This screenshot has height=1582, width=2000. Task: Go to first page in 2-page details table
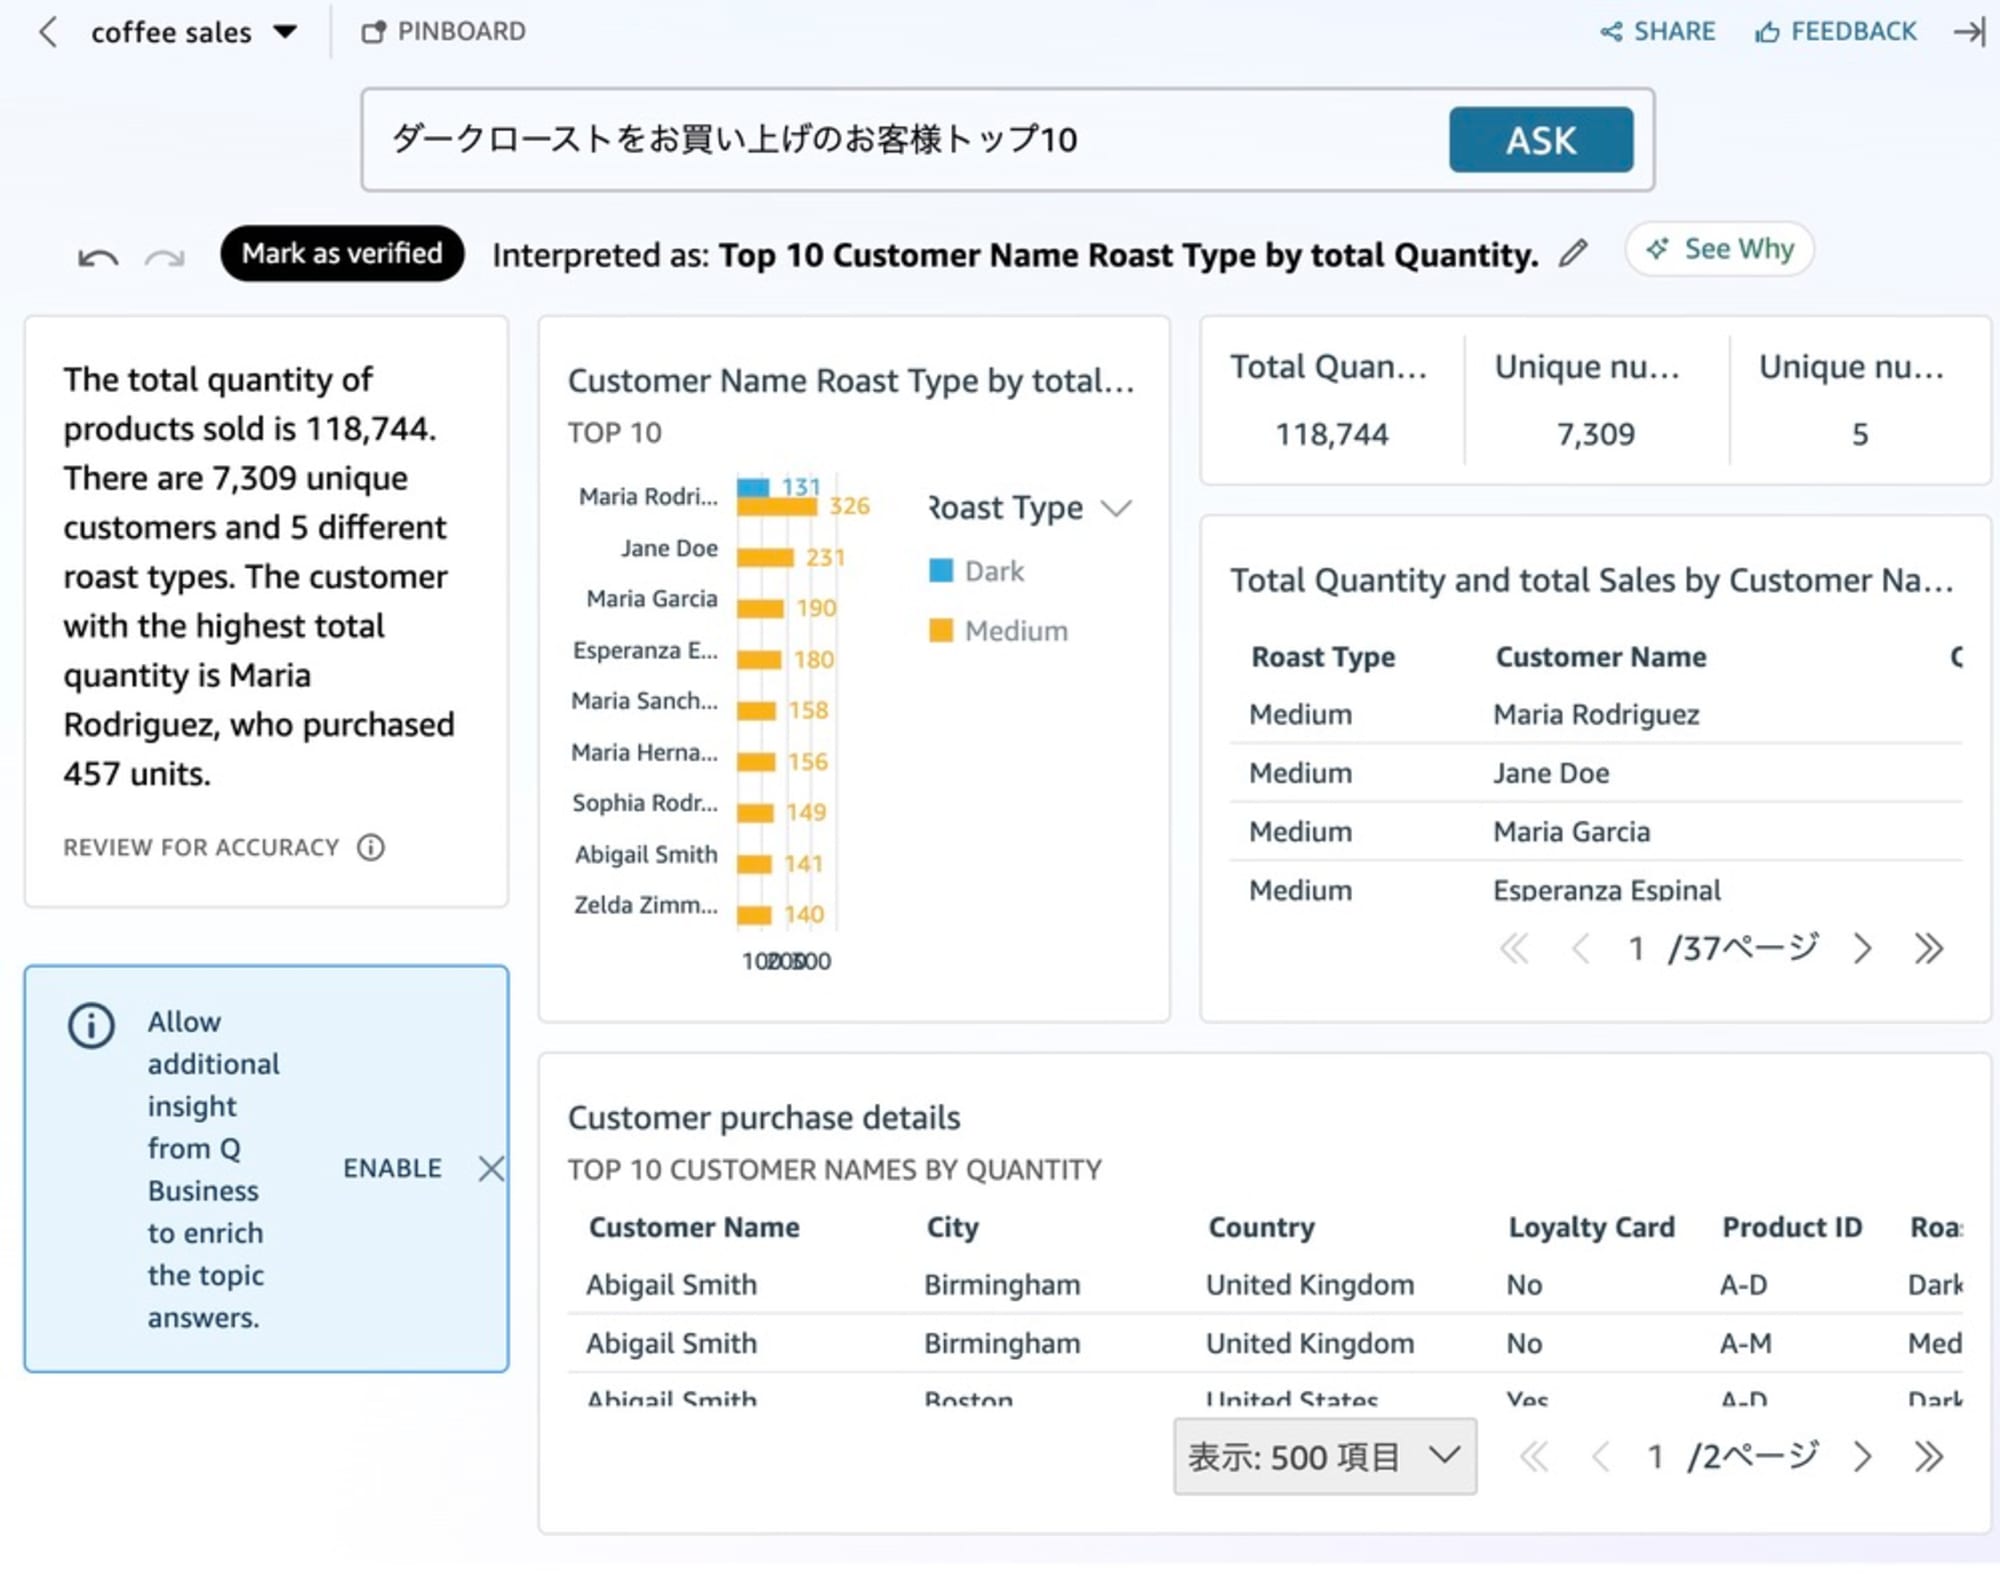(x=1534, y=1457)
